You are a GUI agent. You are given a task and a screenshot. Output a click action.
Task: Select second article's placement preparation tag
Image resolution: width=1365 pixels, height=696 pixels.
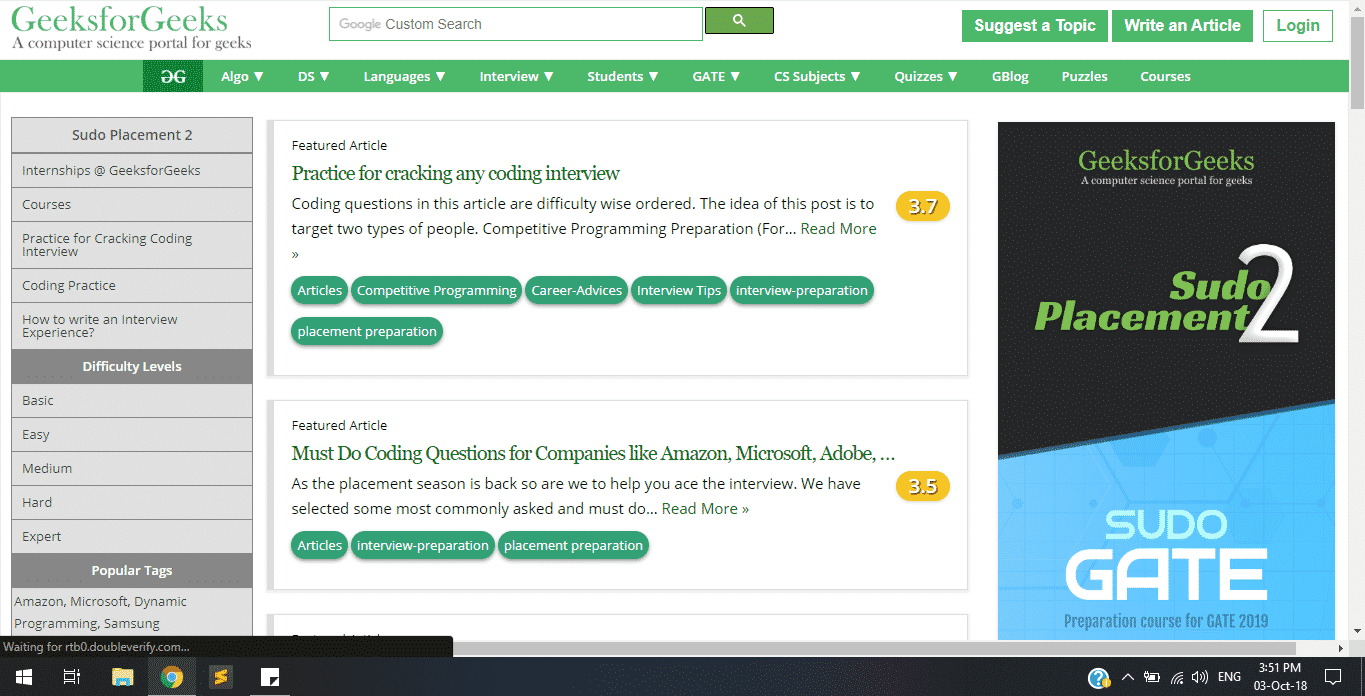click(x=573, y=545)
